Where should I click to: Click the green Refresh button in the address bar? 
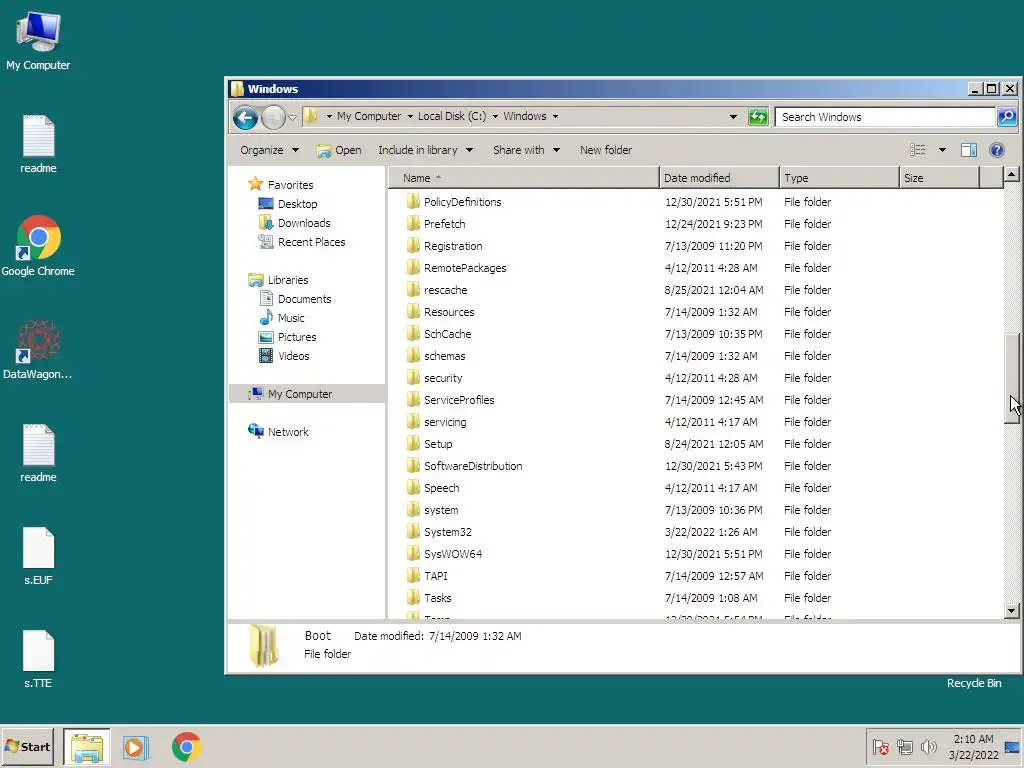758,117
